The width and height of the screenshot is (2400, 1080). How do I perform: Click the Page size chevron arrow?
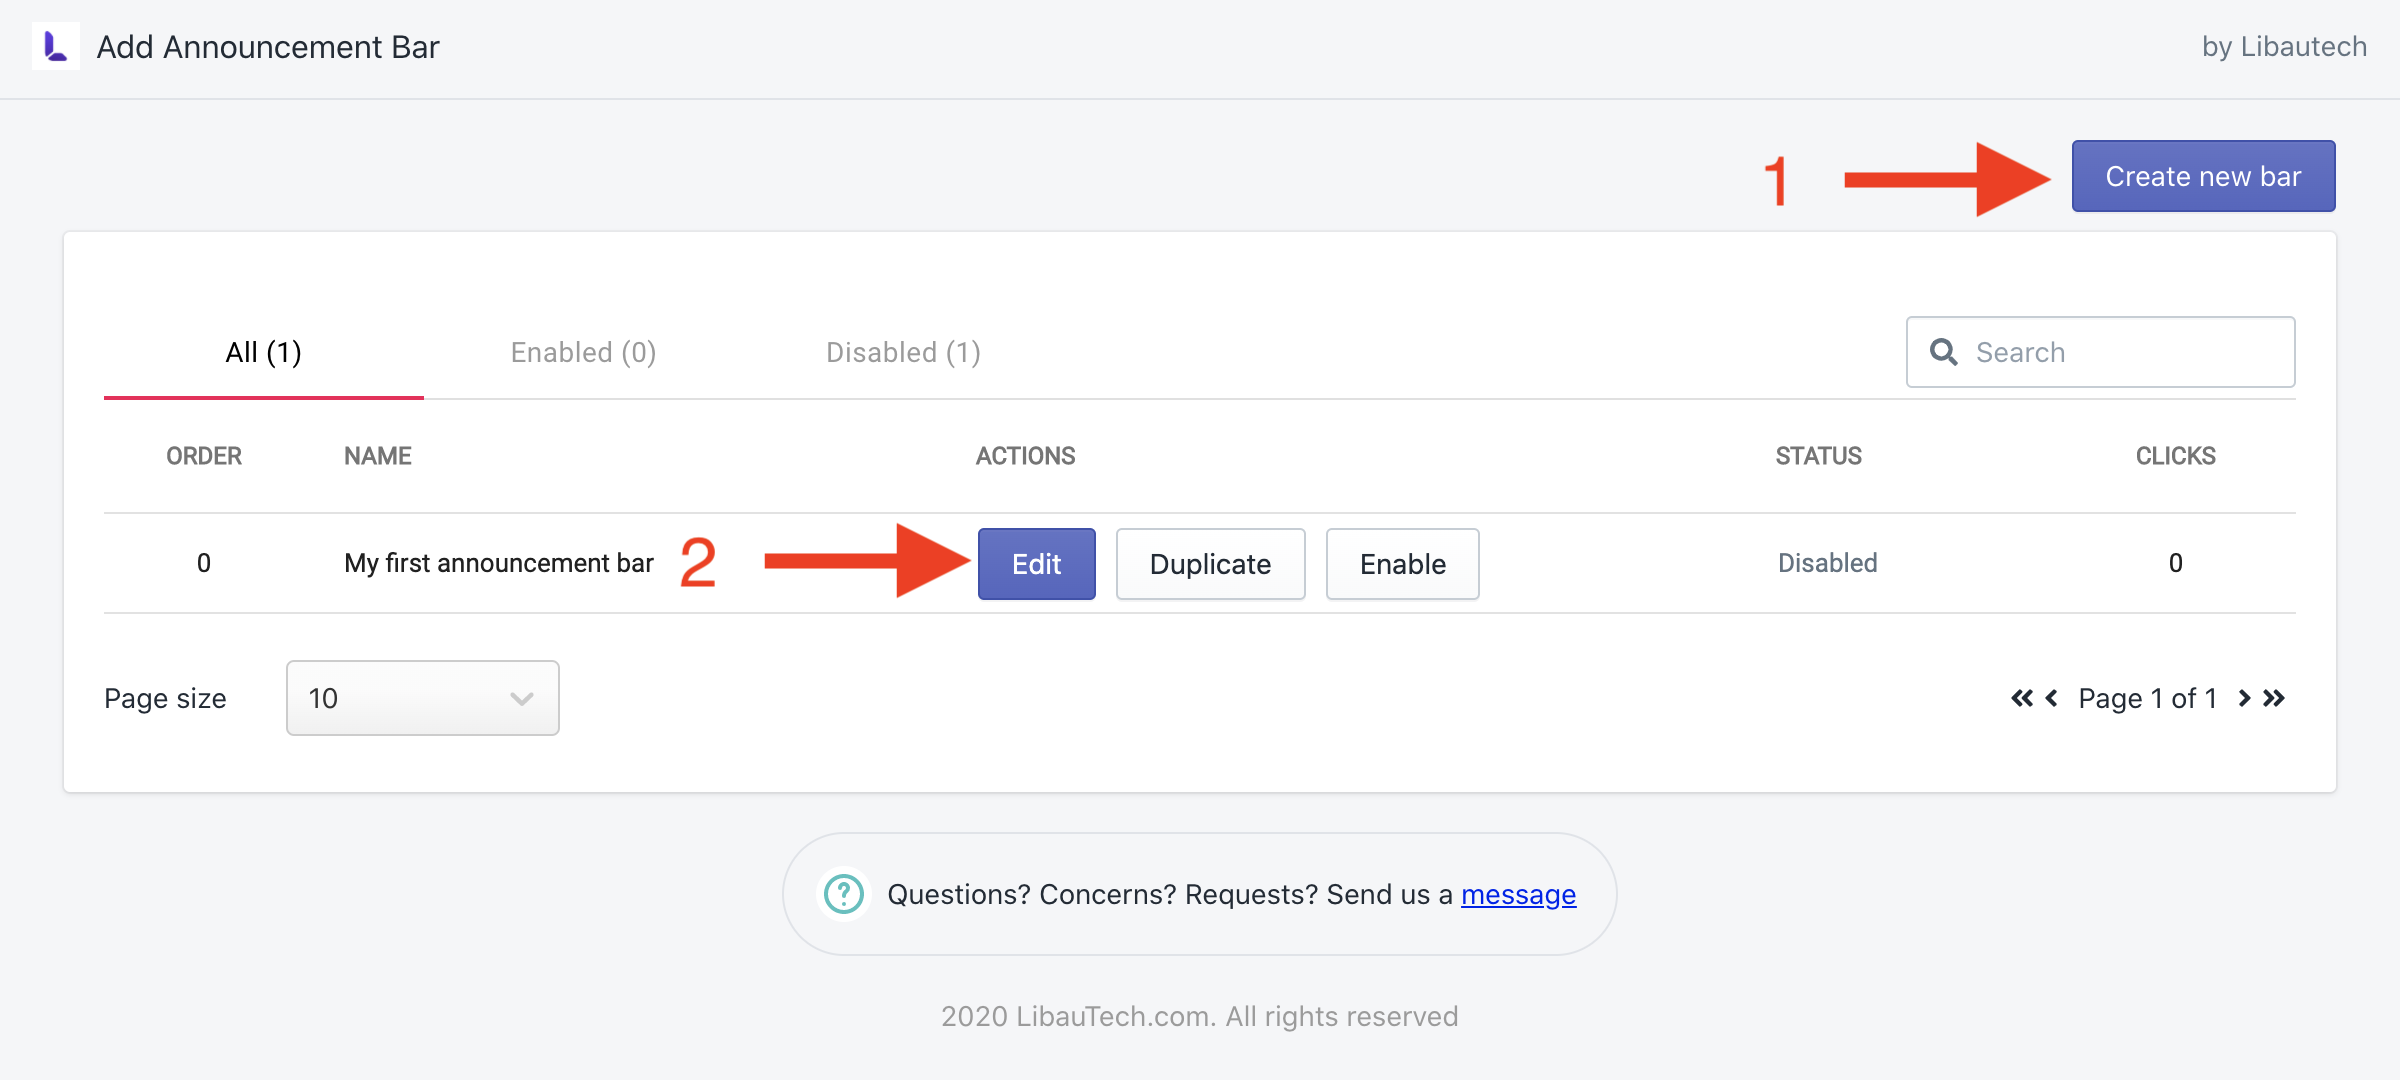tap(521, 698)
